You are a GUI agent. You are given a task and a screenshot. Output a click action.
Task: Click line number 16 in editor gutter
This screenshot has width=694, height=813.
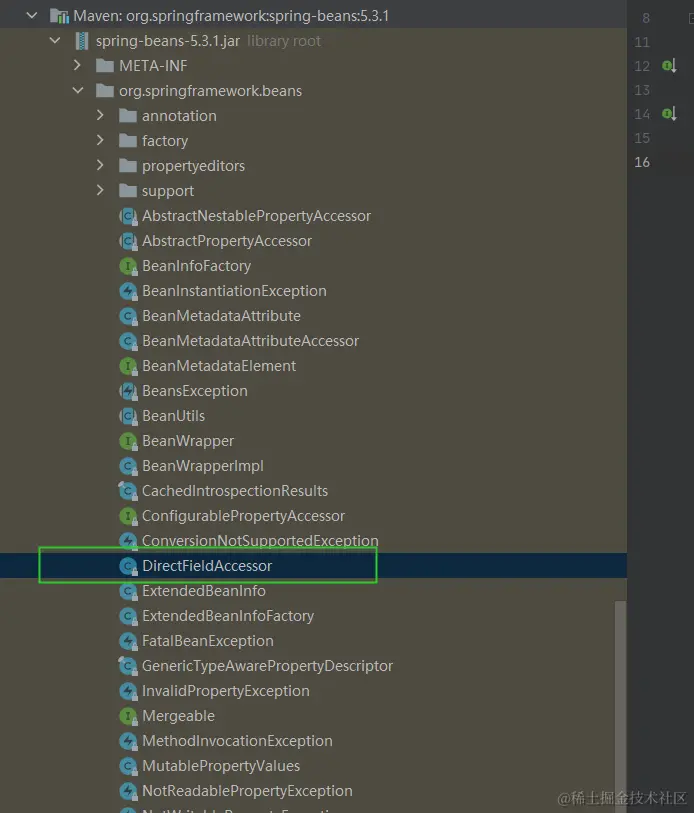(x=642, y=162)
